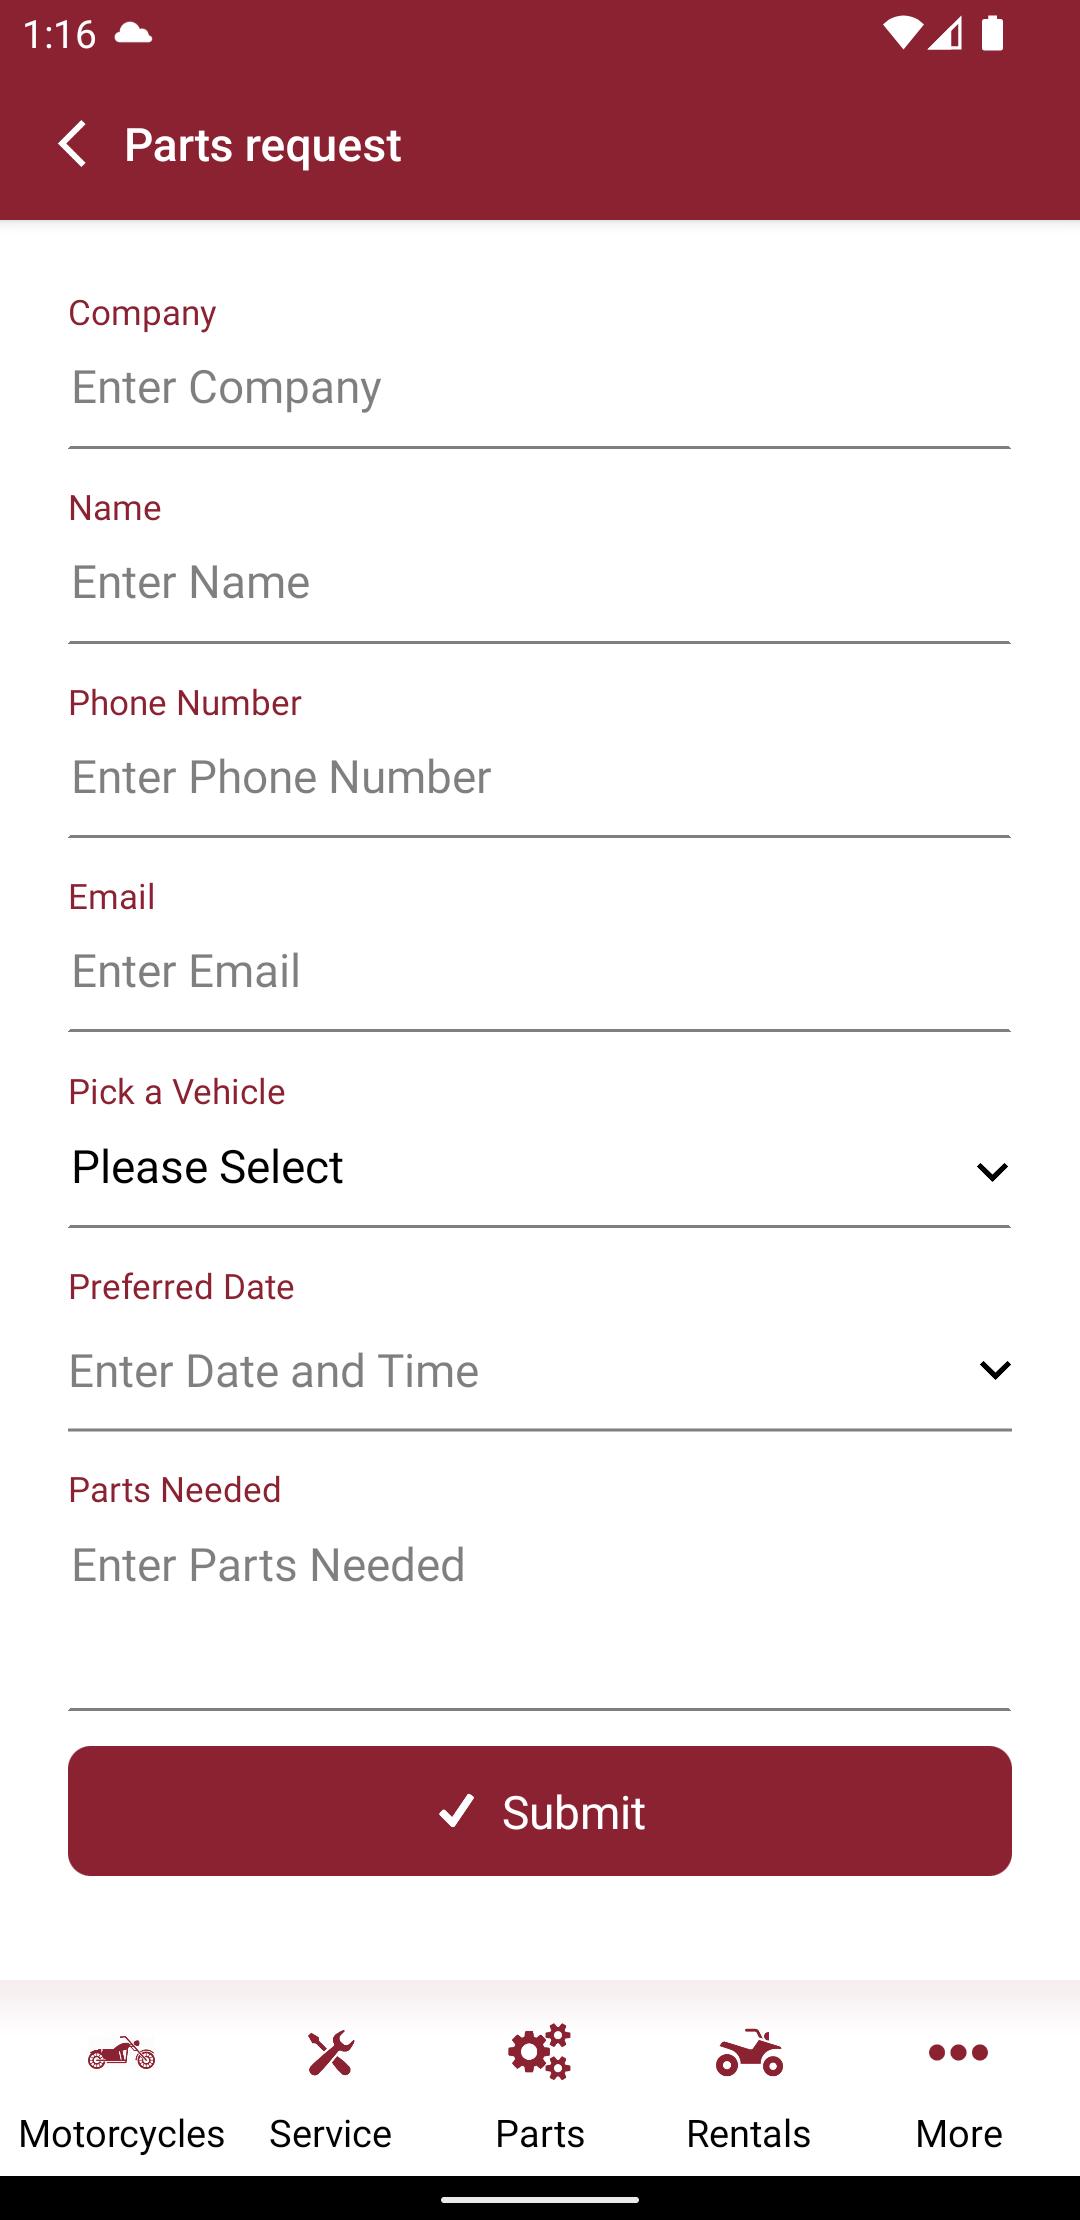1080x2220 pixels.
Task: Open the Please Select vehicle combo box
Action: tap(540, 1168)
